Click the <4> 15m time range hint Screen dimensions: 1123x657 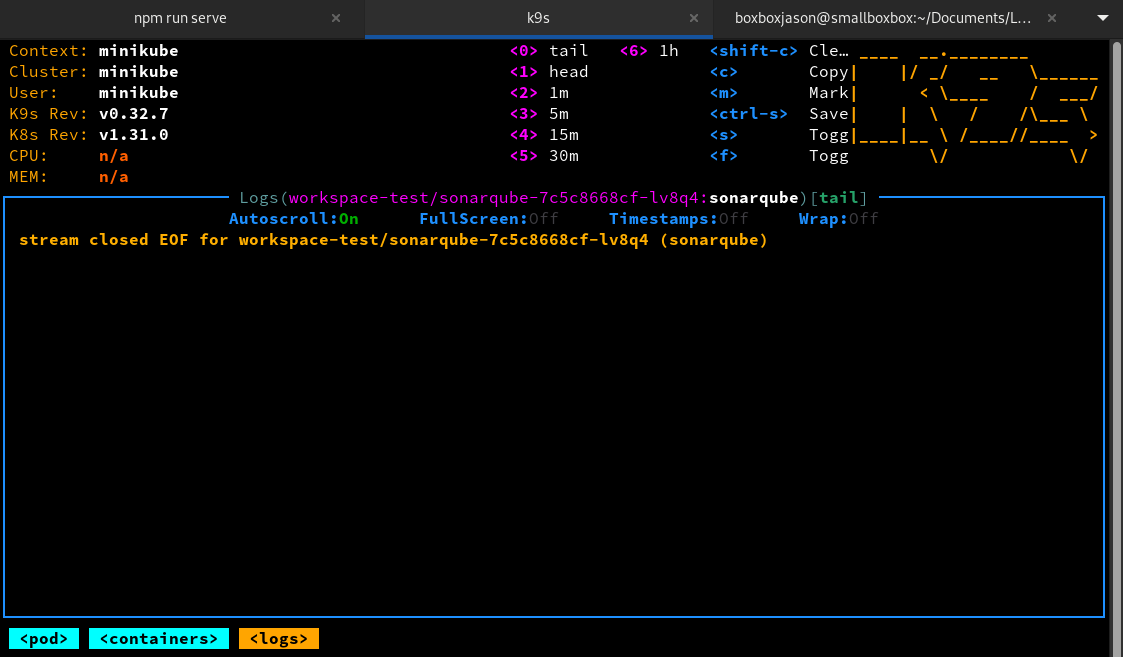(x=544, y=135)
